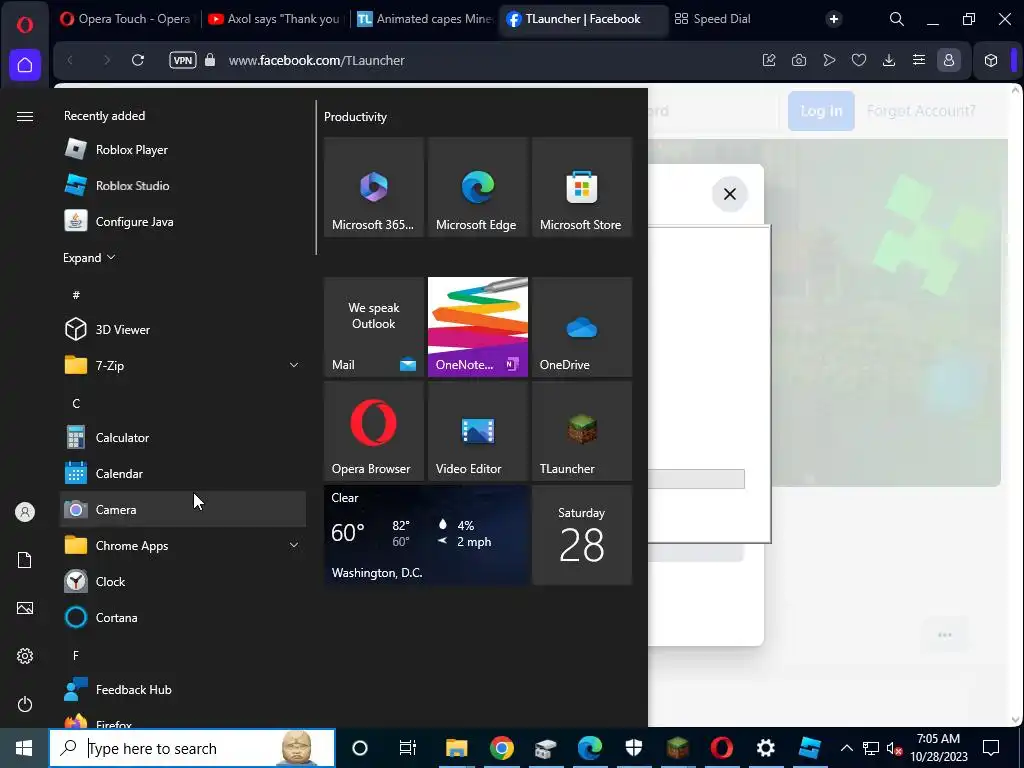
Task: Jump to the letter C app group header
Action: click(76, 403)
